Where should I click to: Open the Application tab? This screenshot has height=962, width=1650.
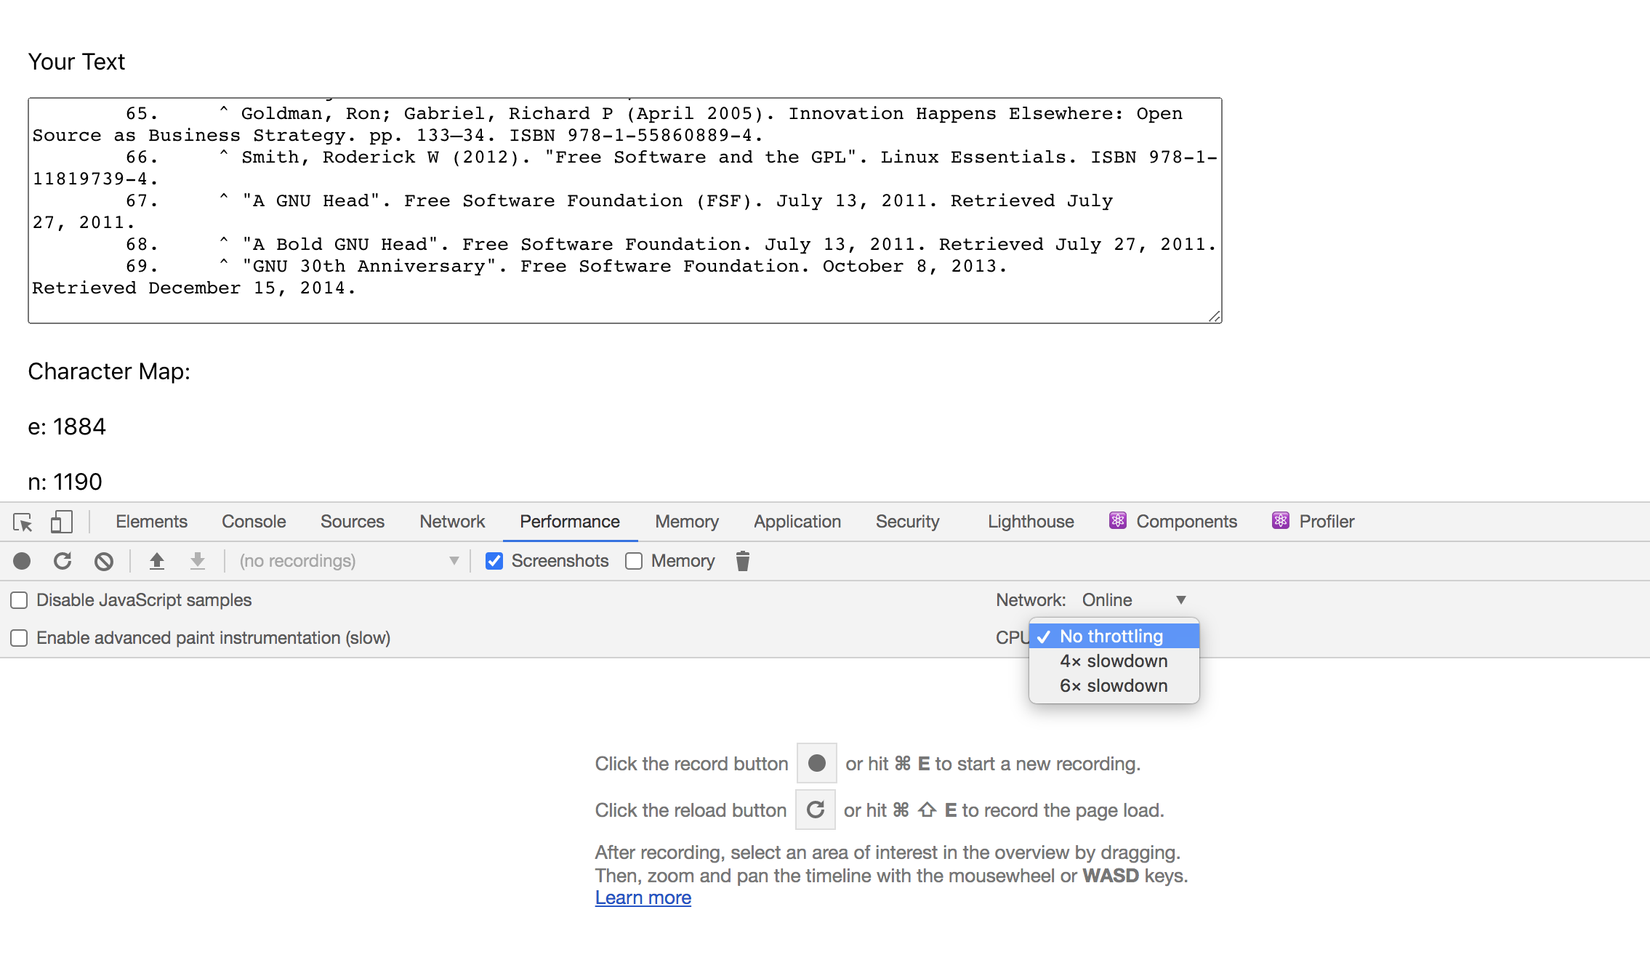pyautogui.click(x=797, y=522)
